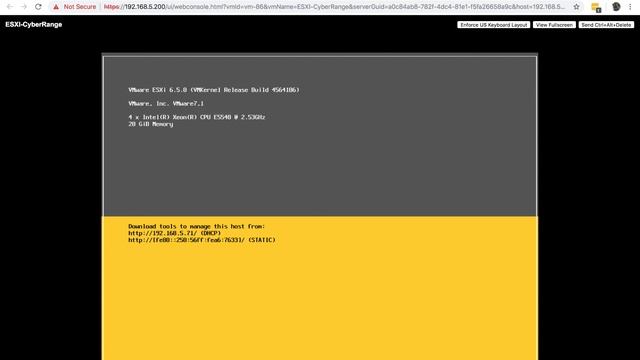Image resolution: width=640 pixels, height=360 pixels.
Task: Reload the web console page
Action: pos(38,7)
